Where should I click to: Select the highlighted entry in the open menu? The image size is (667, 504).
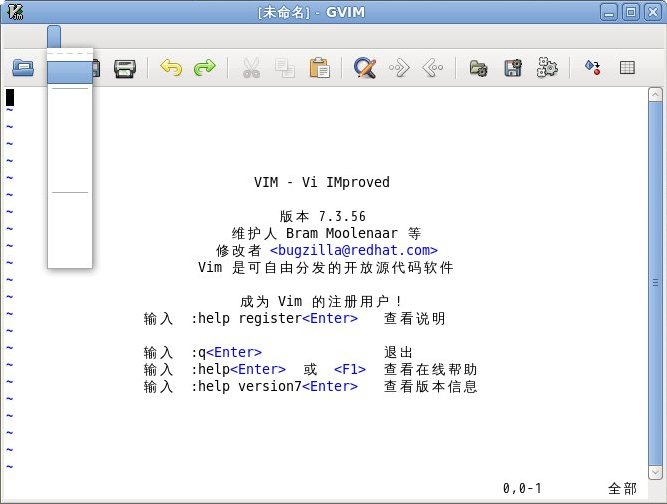(x=70, y=72)
